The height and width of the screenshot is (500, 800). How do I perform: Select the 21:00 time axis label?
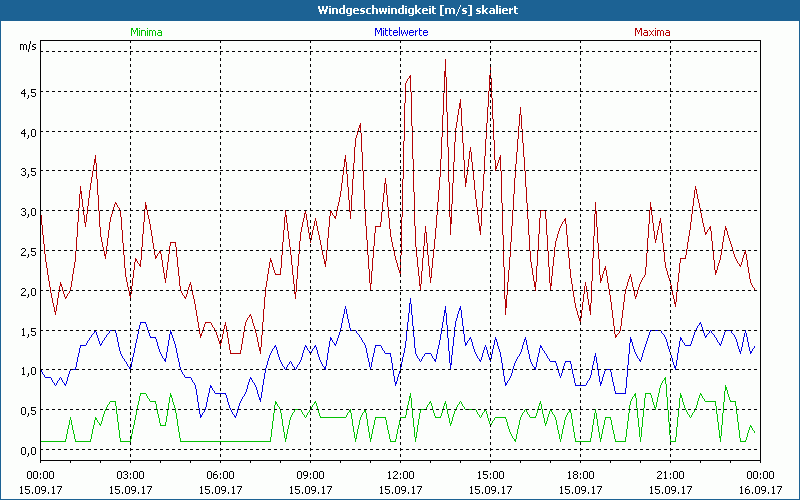click(670, 475)
